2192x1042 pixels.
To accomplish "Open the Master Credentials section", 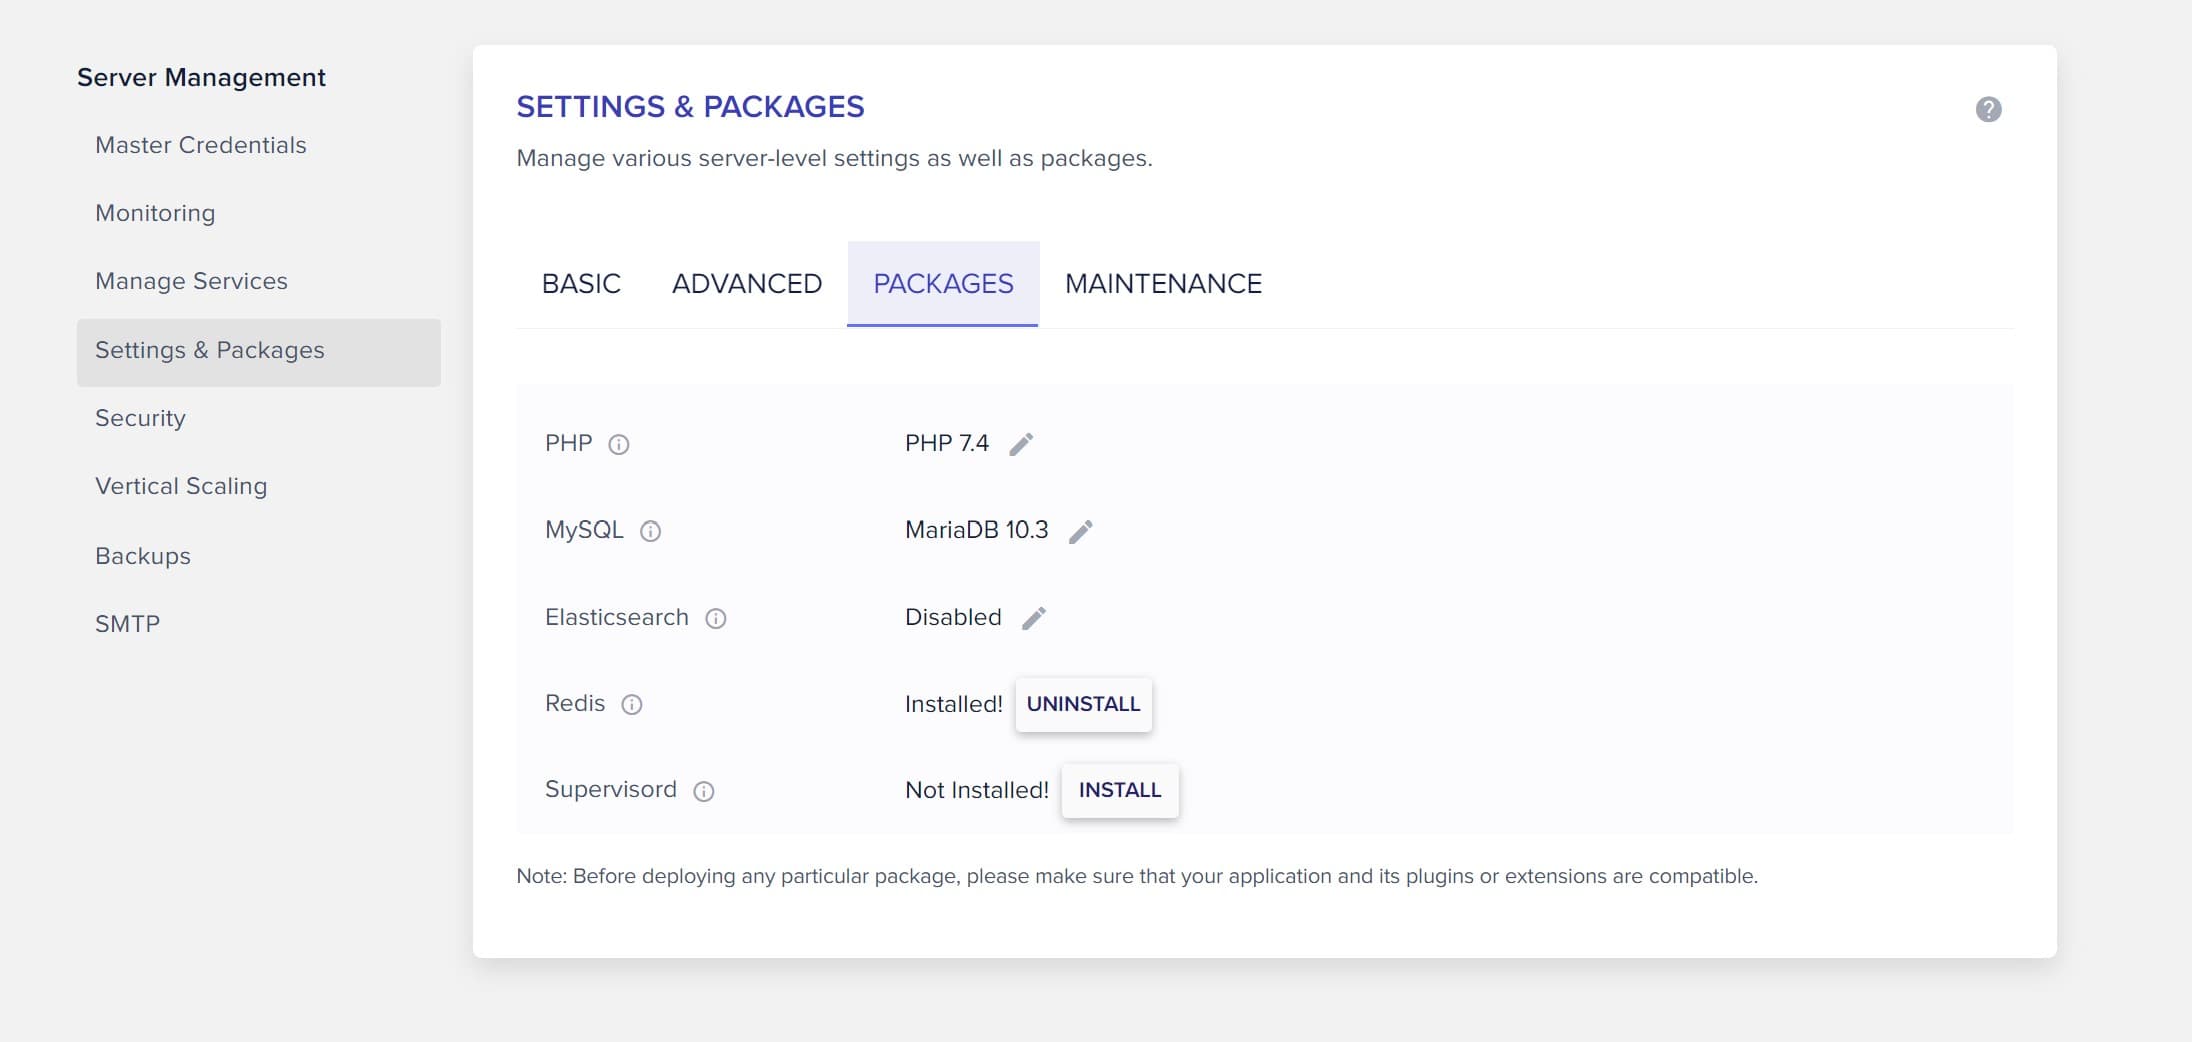I will (x=200, y=145).
